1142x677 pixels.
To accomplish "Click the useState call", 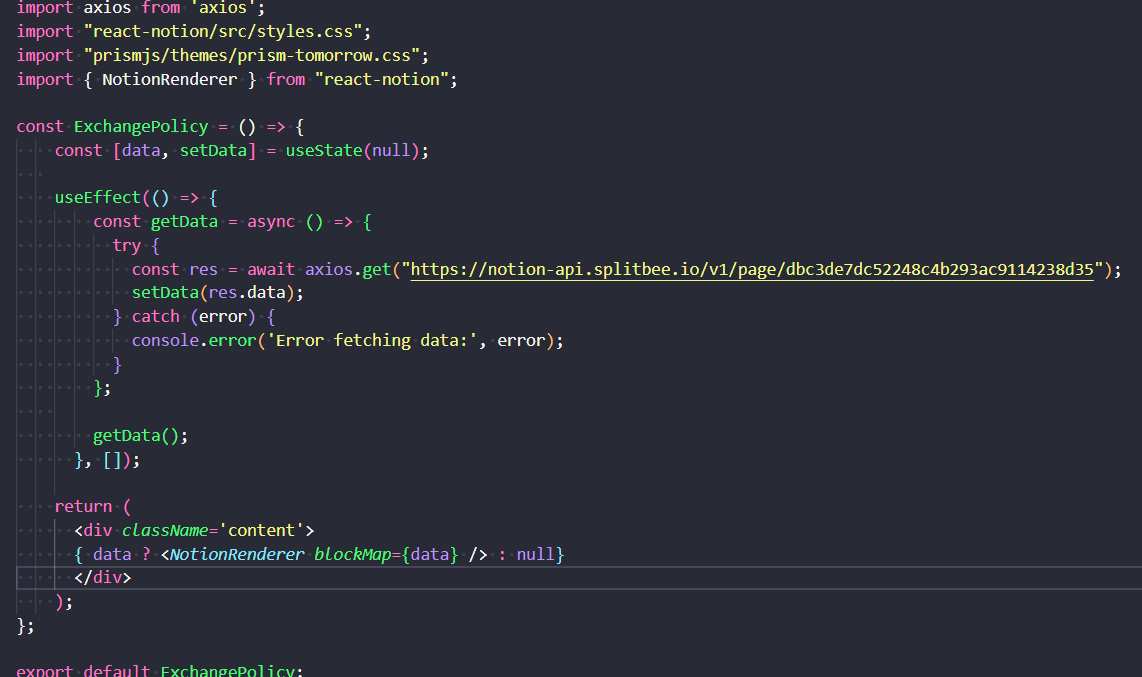I will pyautogui.click(x=323, y=151).
